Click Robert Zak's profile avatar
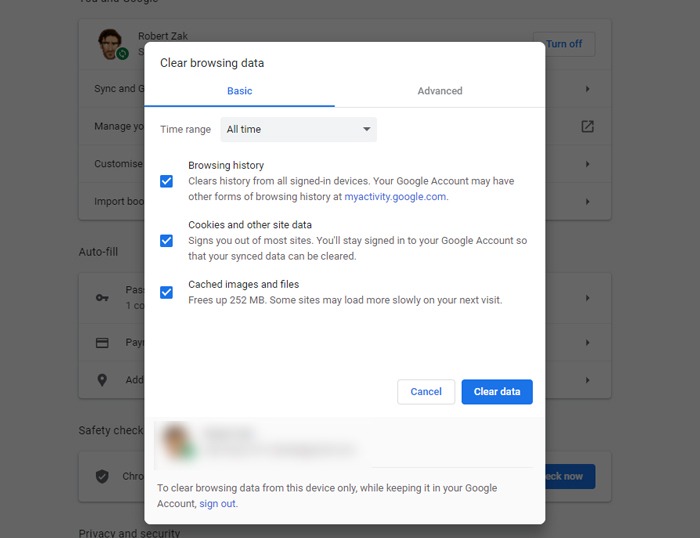700x538 pixels. pyautogui.click(x=111, y=45)
